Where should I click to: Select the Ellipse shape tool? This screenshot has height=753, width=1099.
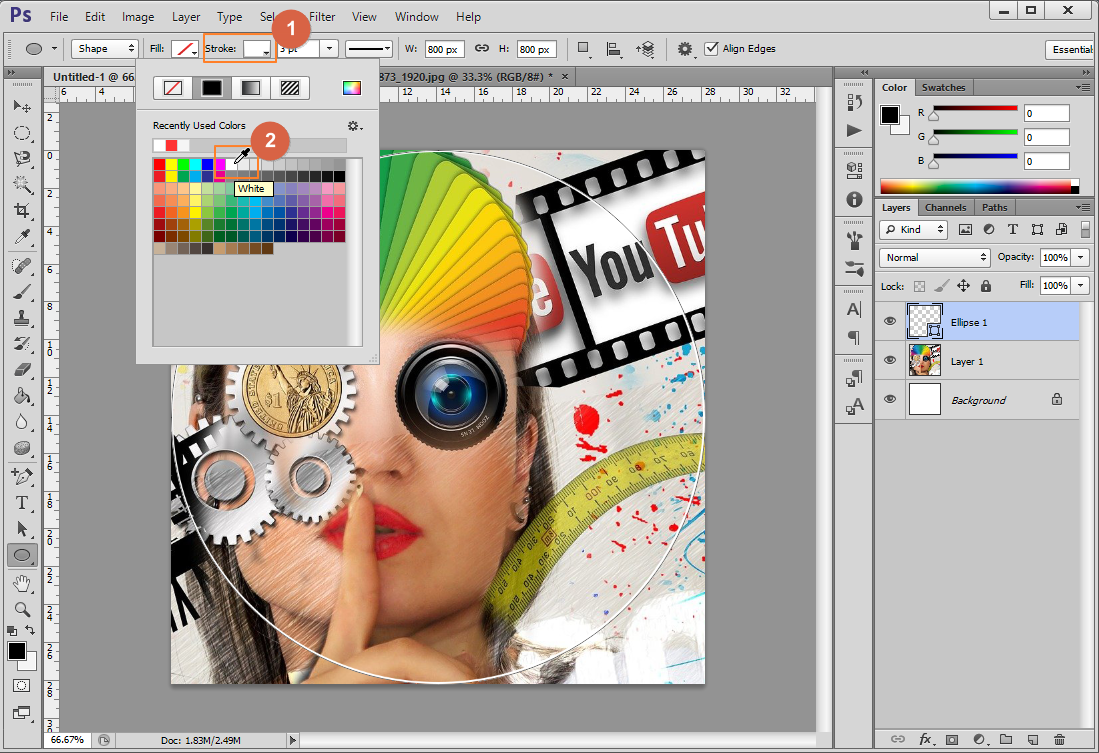(22, 555)
